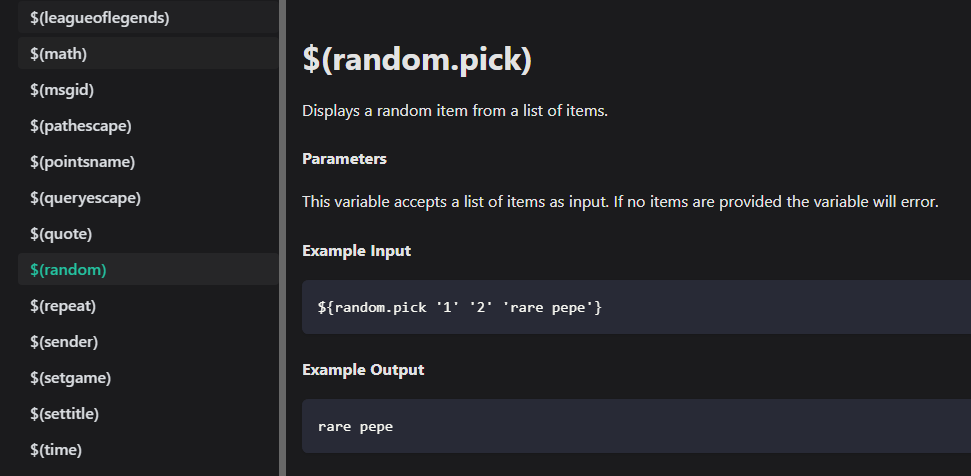Select the $(math) variable page
The width and height of the screenshot is (971, 476).
148,53
